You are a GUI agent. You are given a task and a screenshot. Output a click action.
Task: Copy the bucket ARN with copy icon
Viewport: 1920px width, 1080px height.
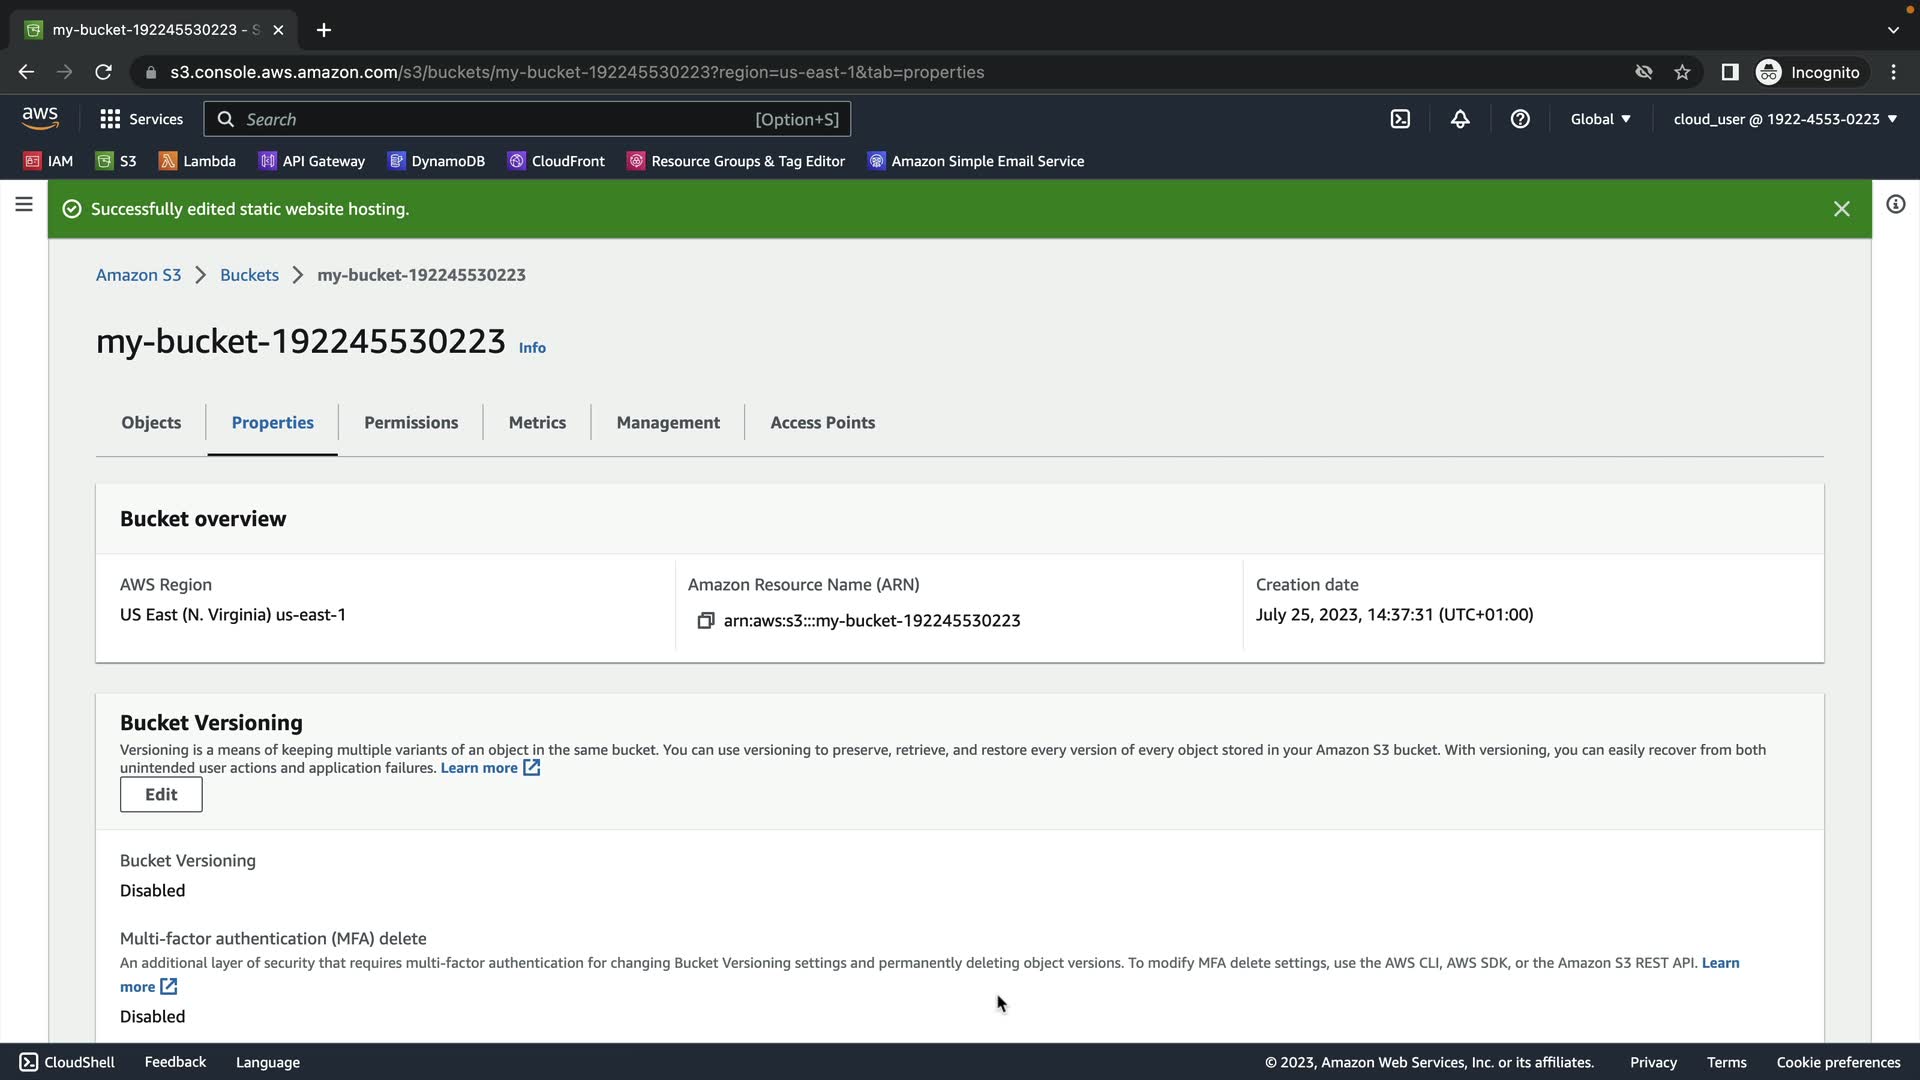click(705, 621)
